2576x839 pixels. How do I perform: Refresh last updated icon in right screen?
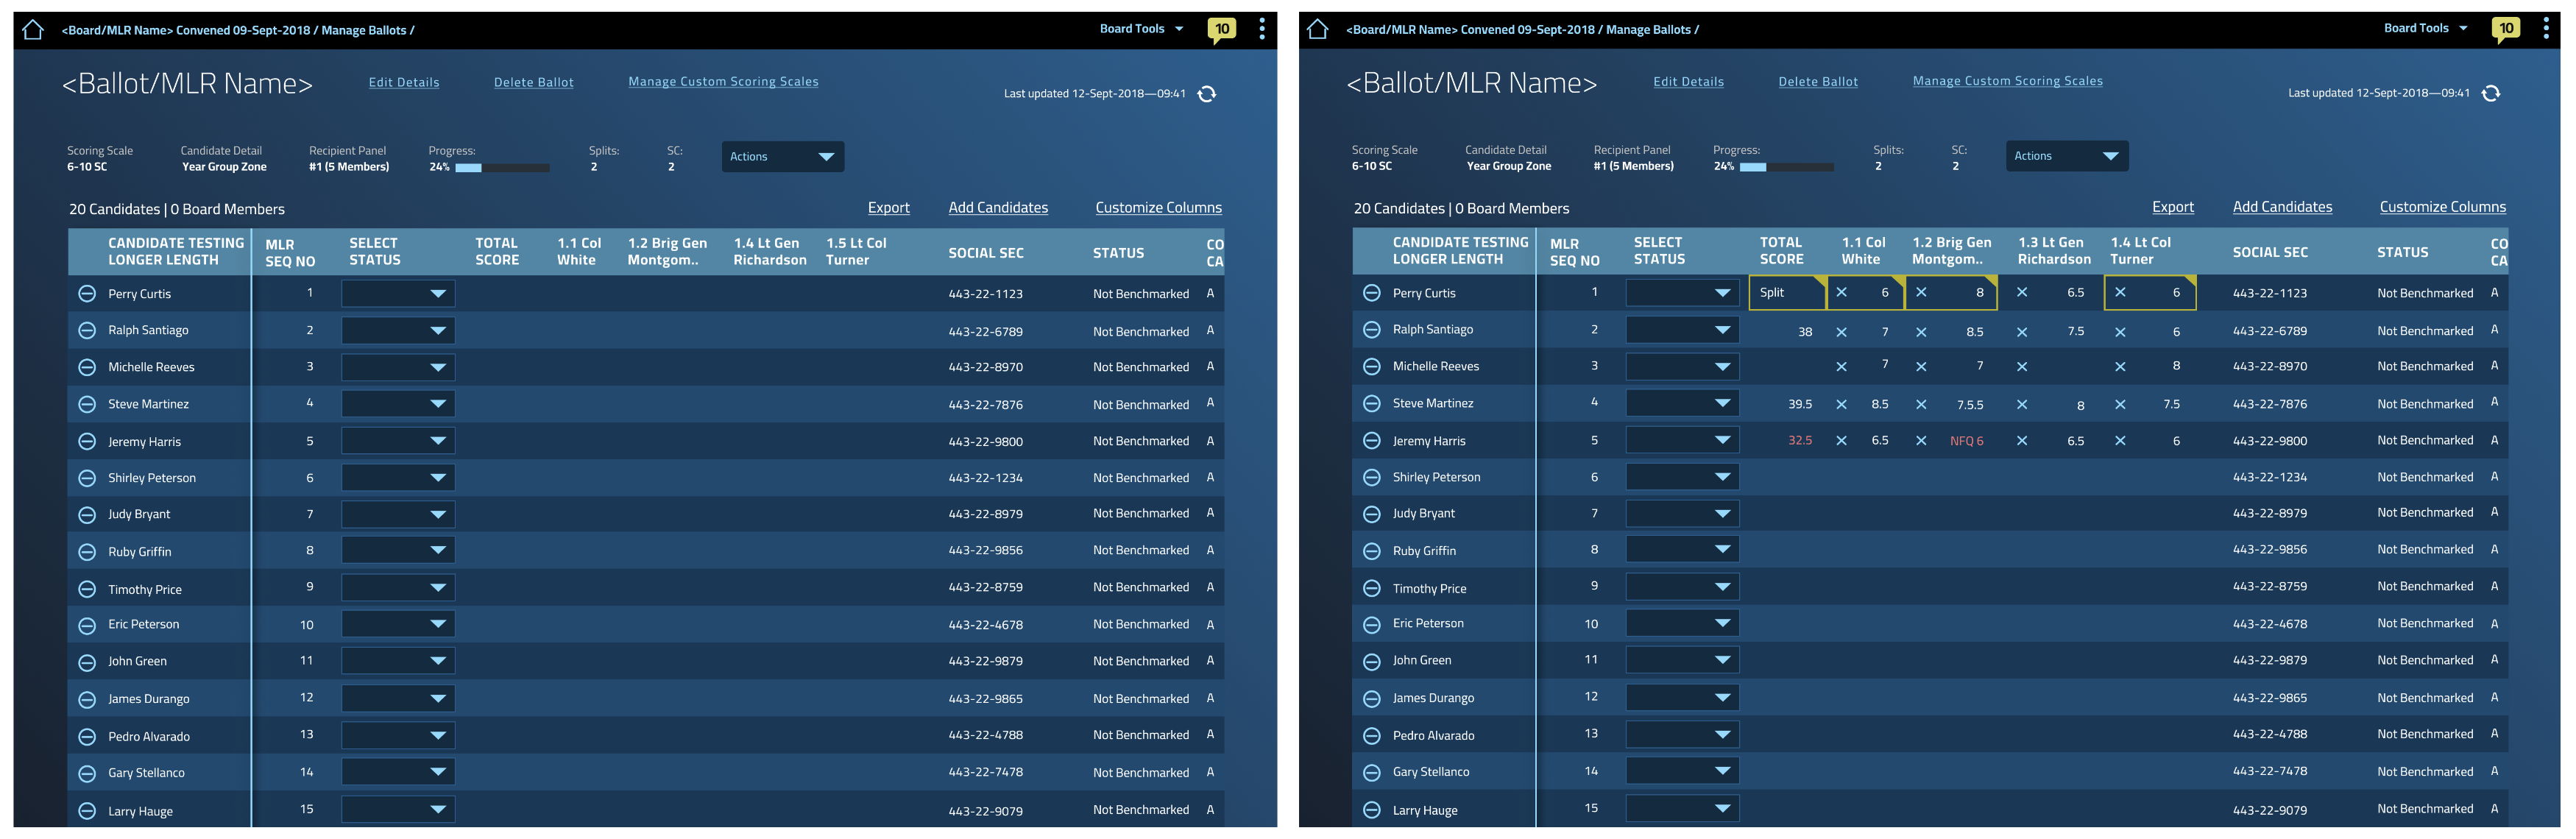pyautogui.click(x=2491, y=93)
